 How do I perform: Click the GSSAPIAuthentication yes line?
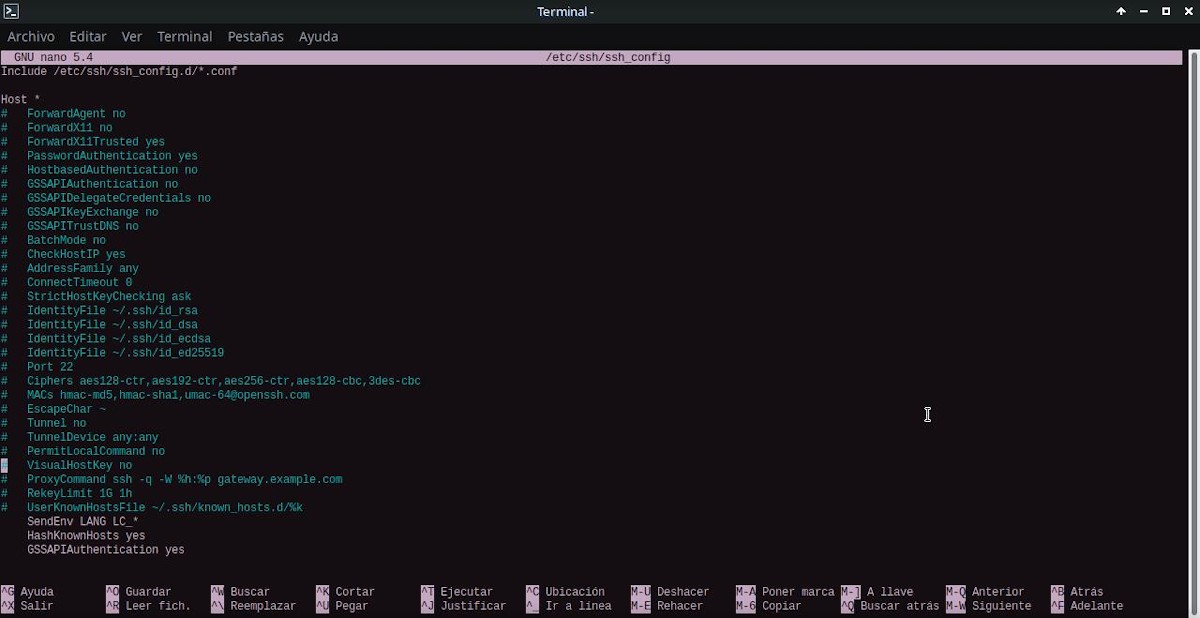pos(106,549)
